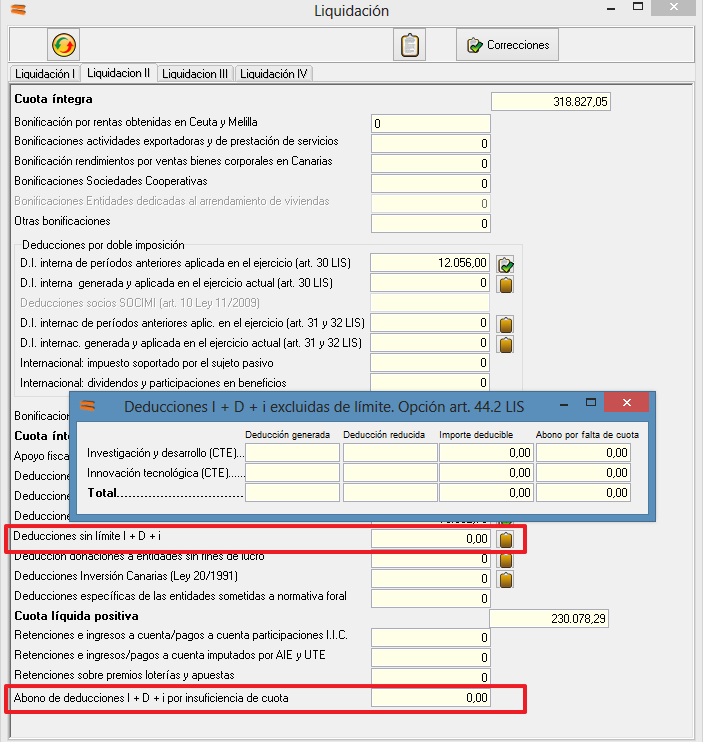Click the Deducciones Inversión Canarias field
Viewport: 703px width, 742px height.
431,578
